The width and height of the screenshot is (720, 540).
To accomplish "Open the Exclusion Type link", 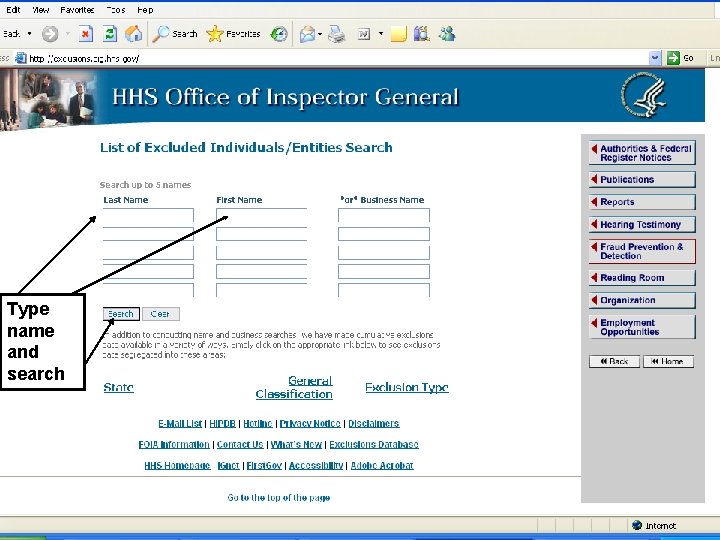I will pyautogui.click(x=407, y=387).
